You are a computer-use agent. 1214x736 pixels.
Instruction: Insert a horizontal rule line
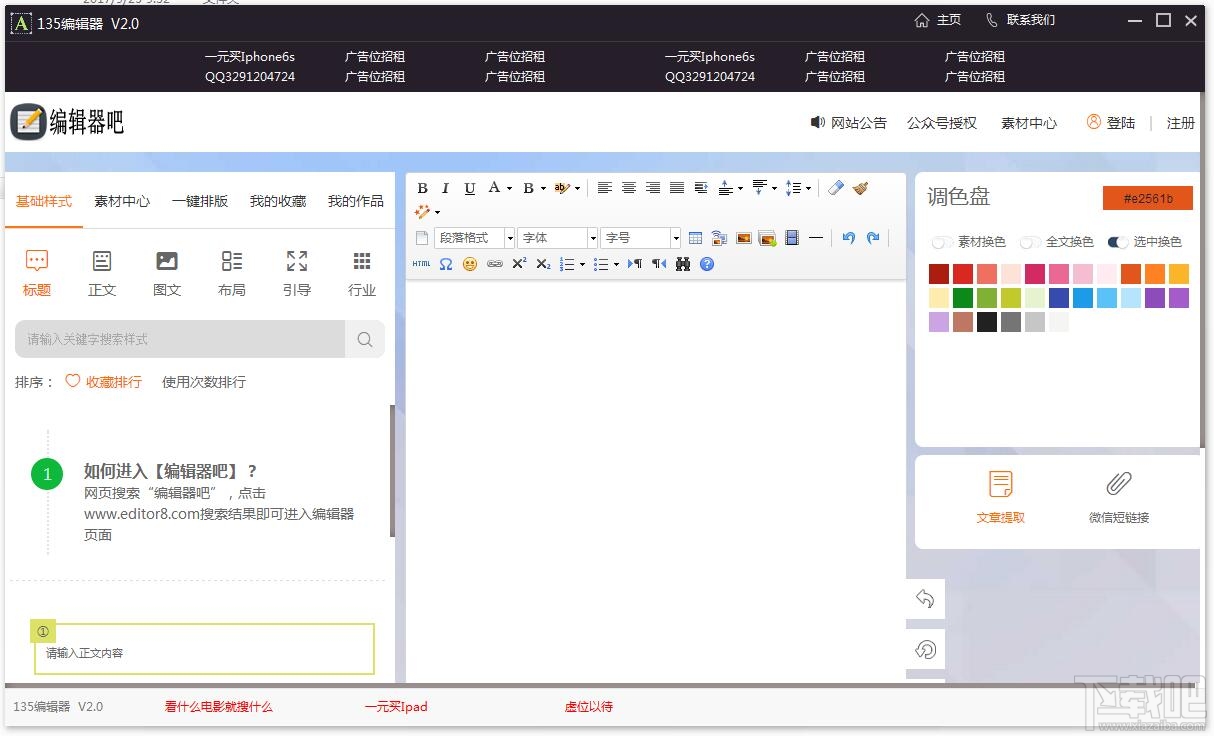pos(816,238)
